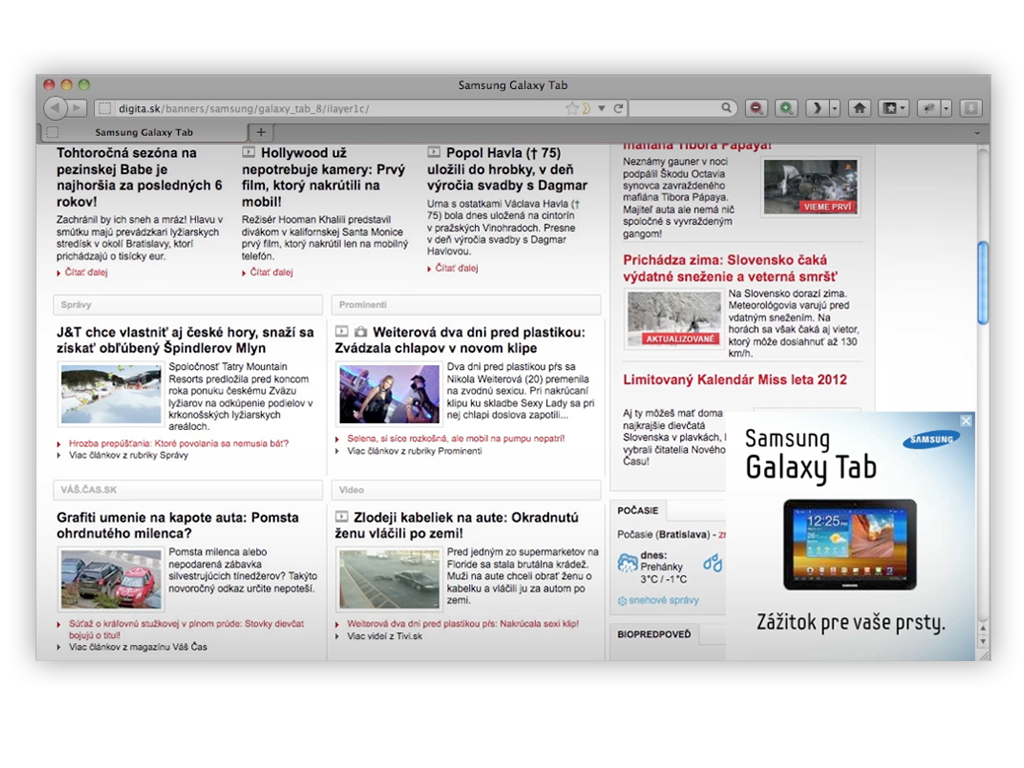This screenshot has width=1024, height=768.
Task: Open Viac článkov z magazínu Váš Čas
Action: pyautogui.click(x=138, y=647)
